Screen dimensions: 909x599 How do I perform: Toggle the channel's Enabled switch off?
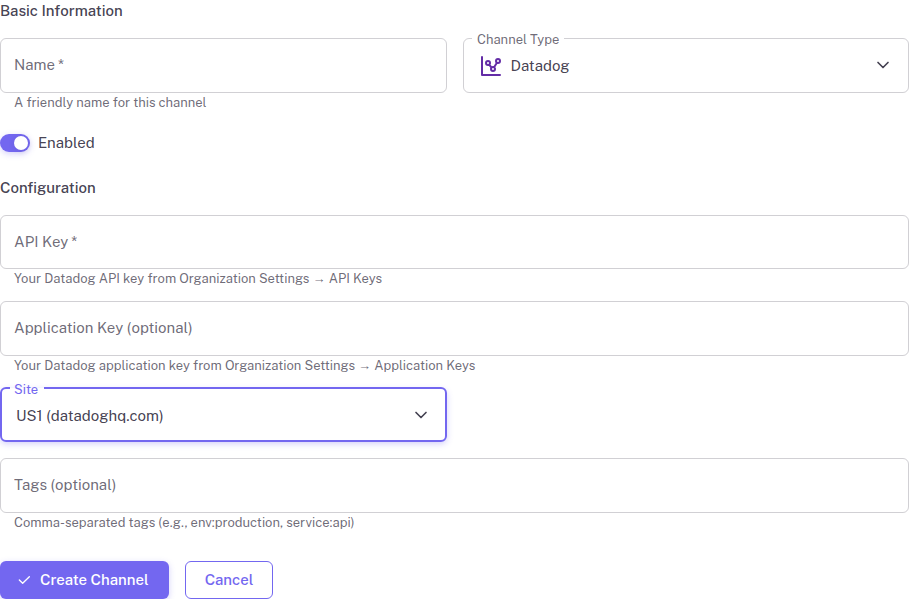pos(15,143)
